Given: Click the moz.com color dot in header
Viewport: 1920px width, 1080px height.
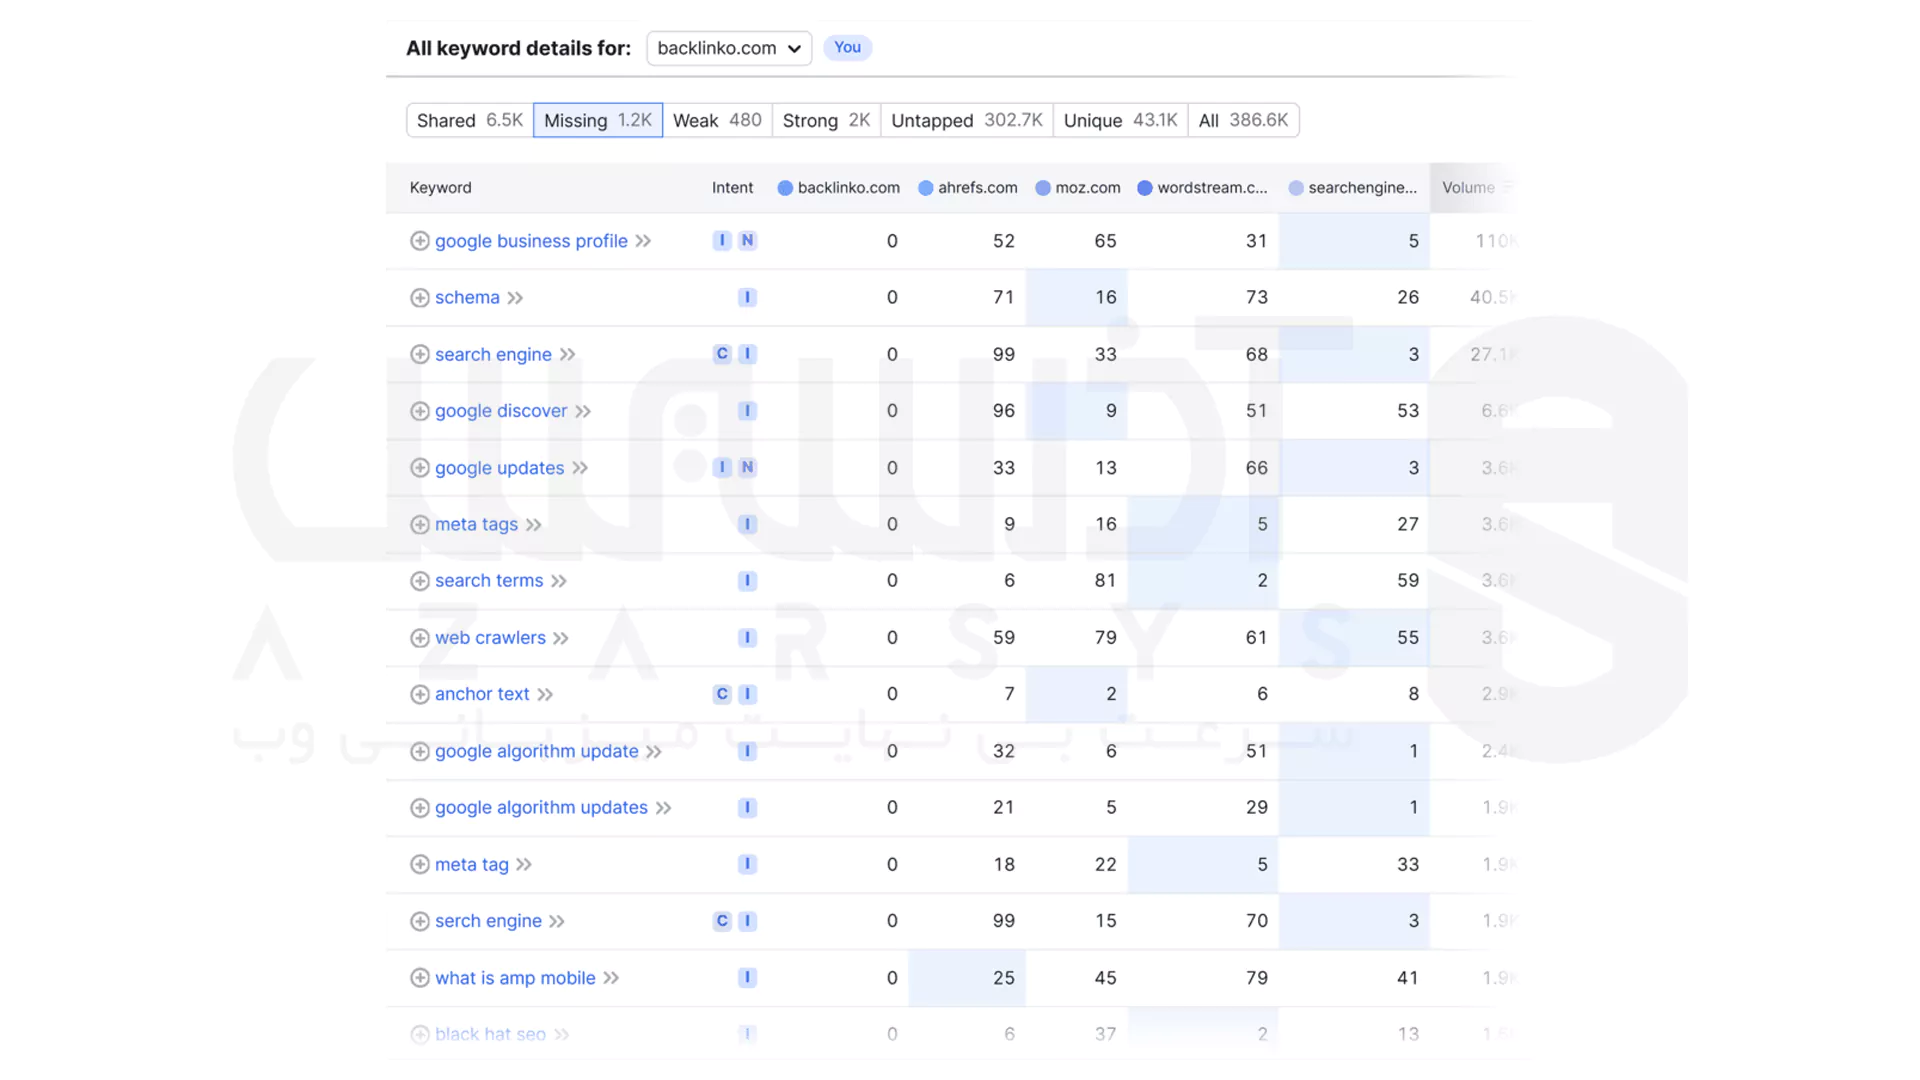Looking at the screenshot, I should tap(1043, 188).
